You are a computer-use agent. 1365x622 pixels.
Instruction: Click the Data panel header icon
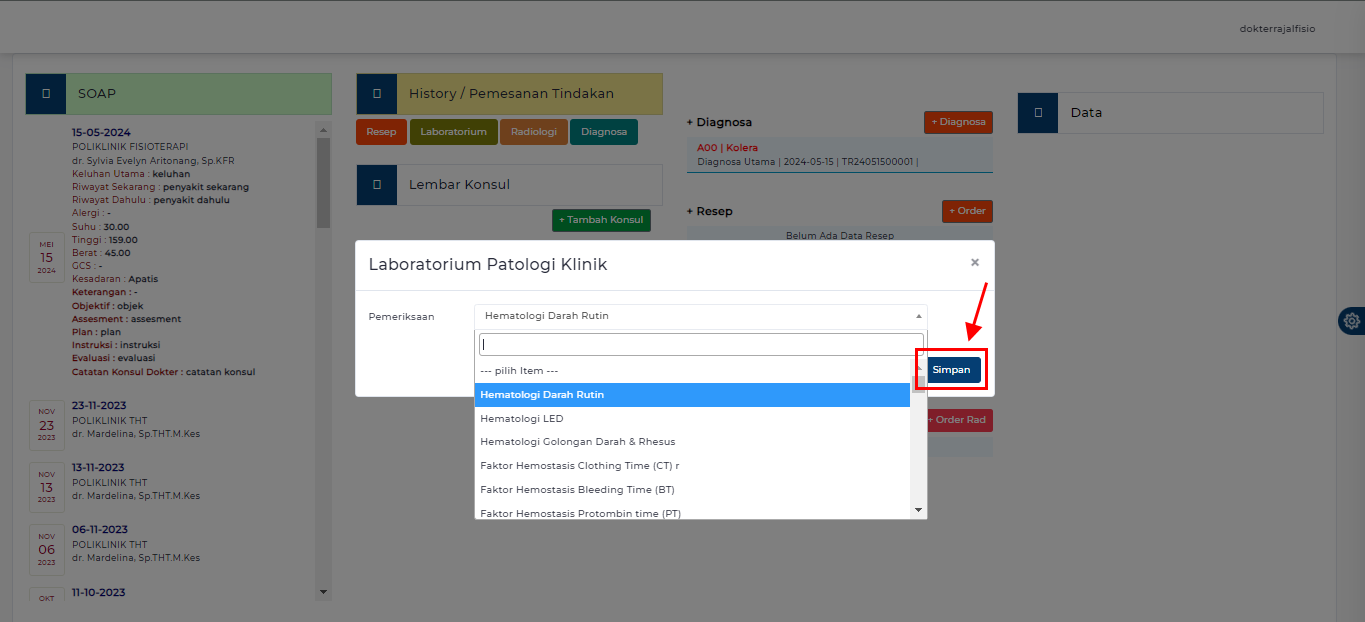tap(1038, 113)
